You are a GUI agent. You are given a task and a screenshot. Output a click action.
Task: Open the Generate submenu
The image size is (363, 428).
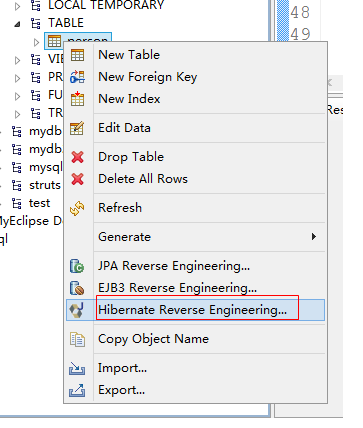(195, 237)
